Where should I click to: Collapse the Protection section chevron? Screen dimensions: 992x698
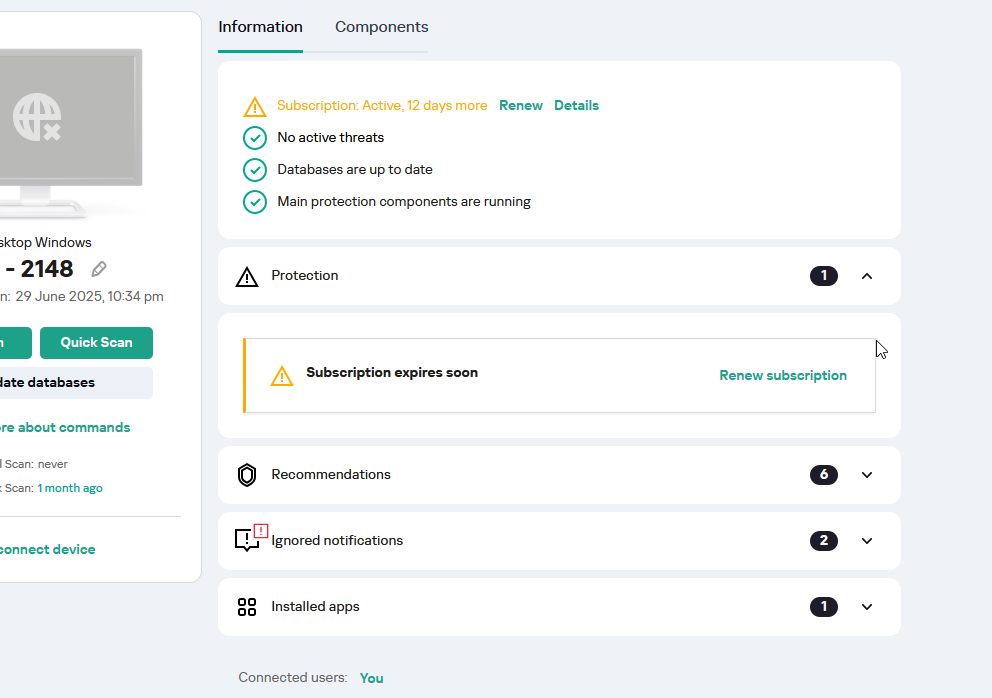tap(867, 276)
